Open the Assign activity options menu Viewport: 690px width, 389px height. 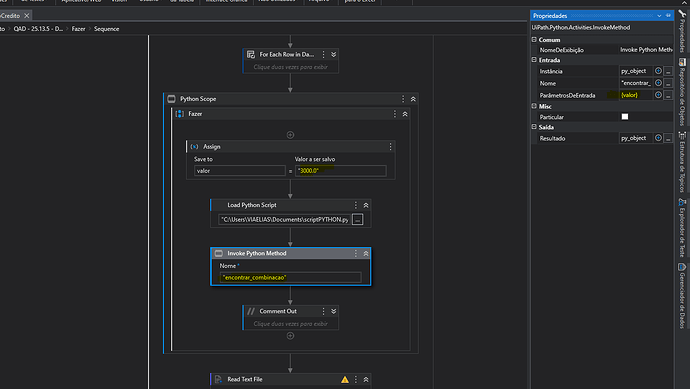click(390, 147)
